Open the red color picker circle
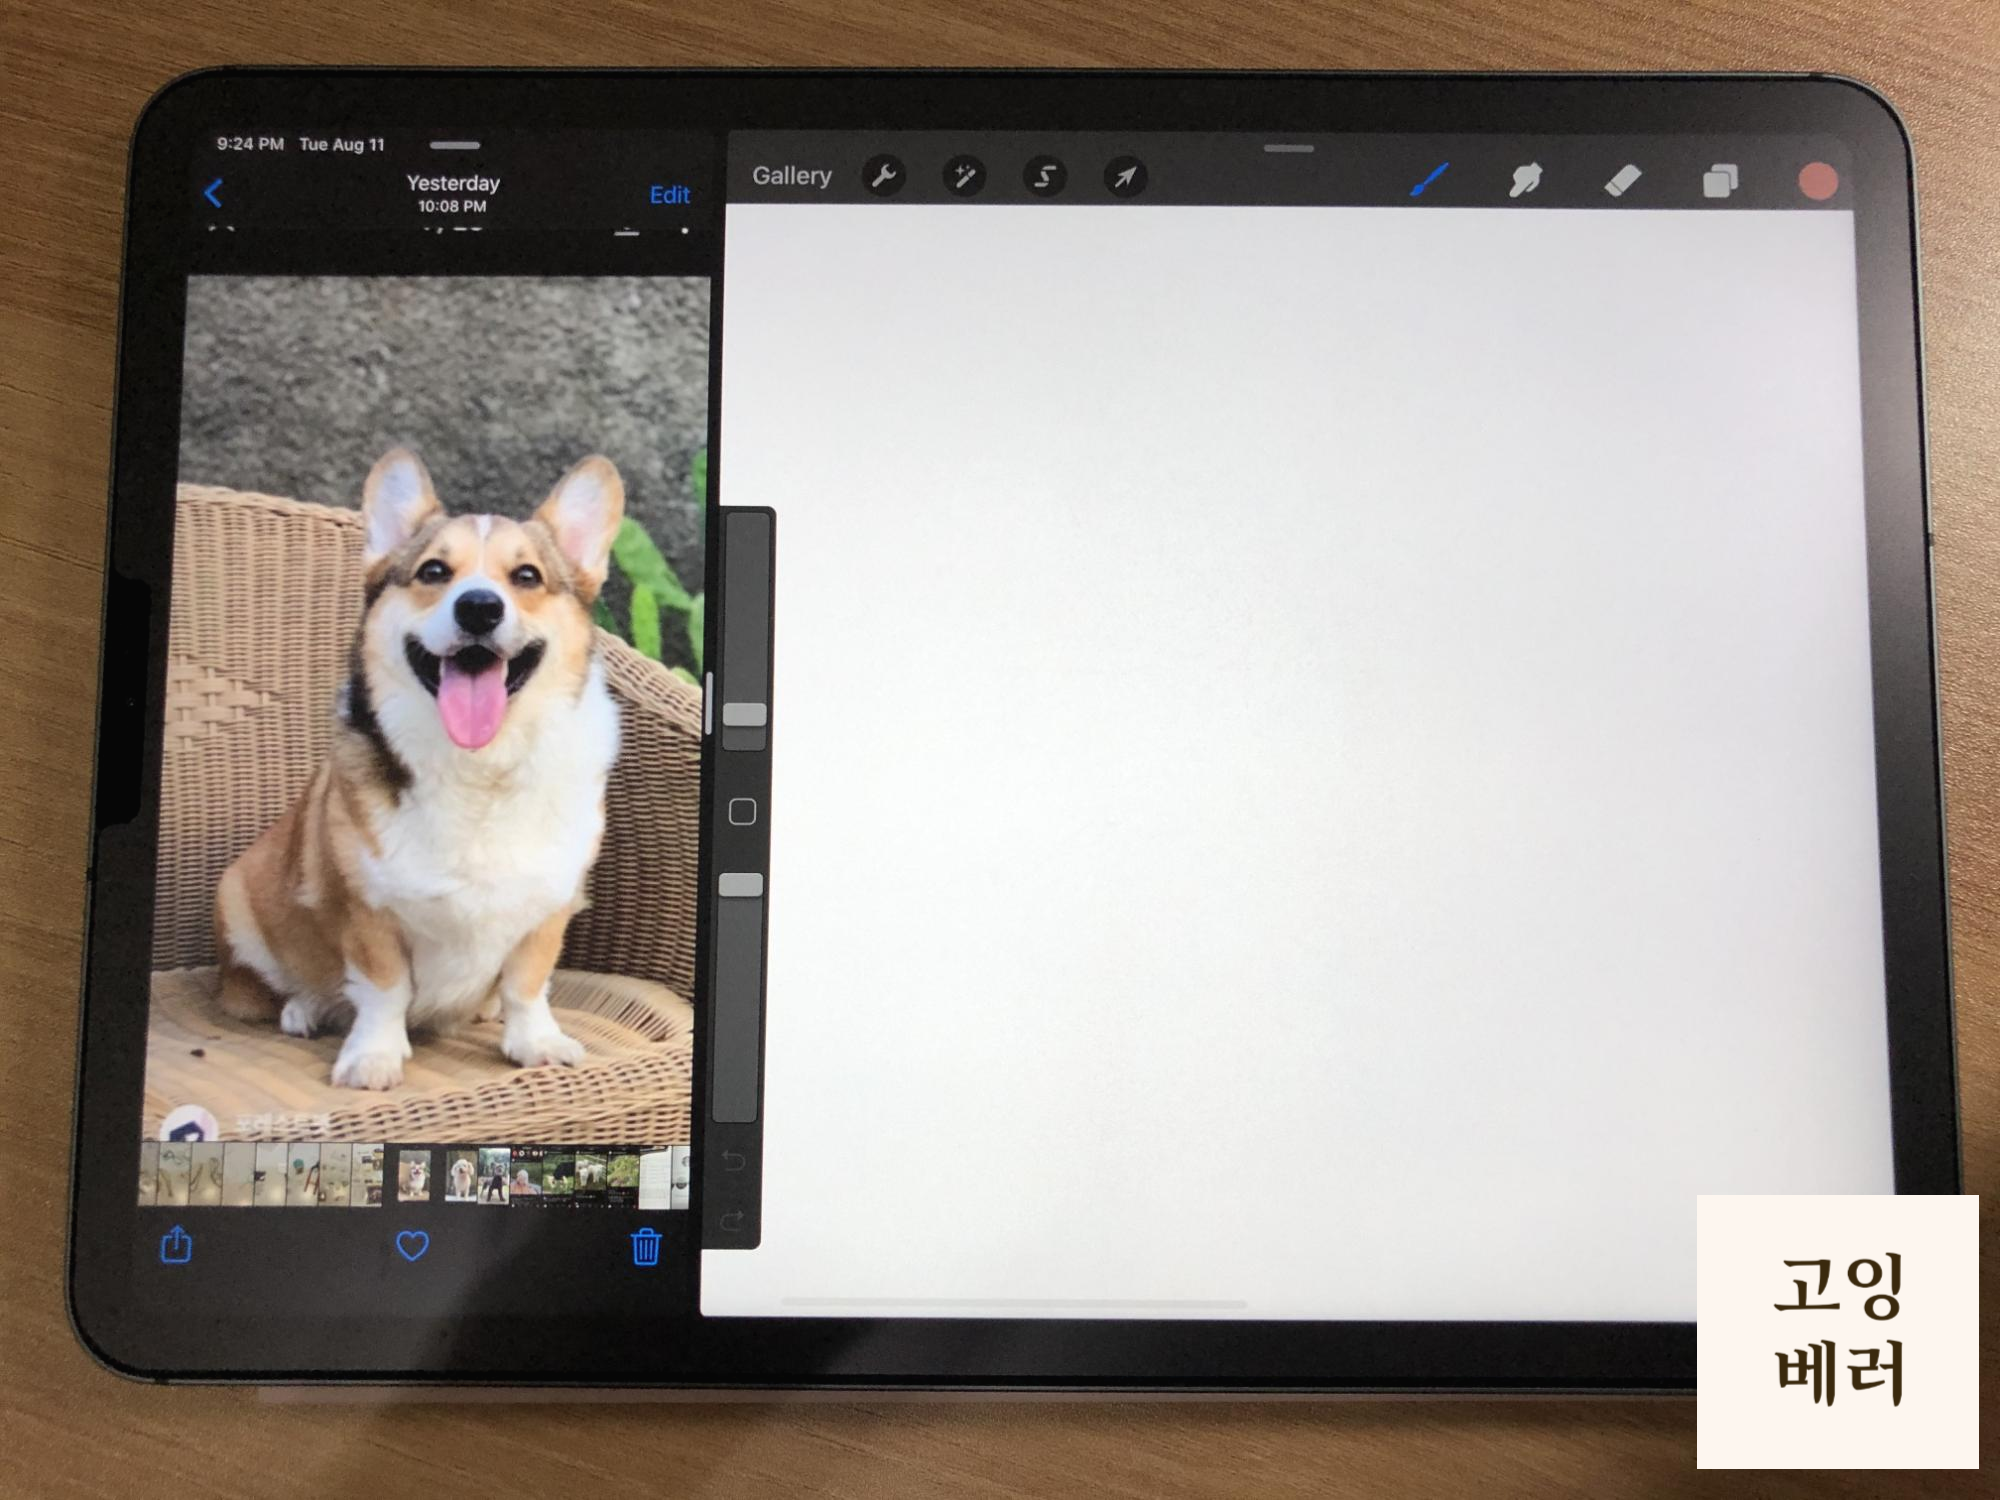 [1817, 182]
